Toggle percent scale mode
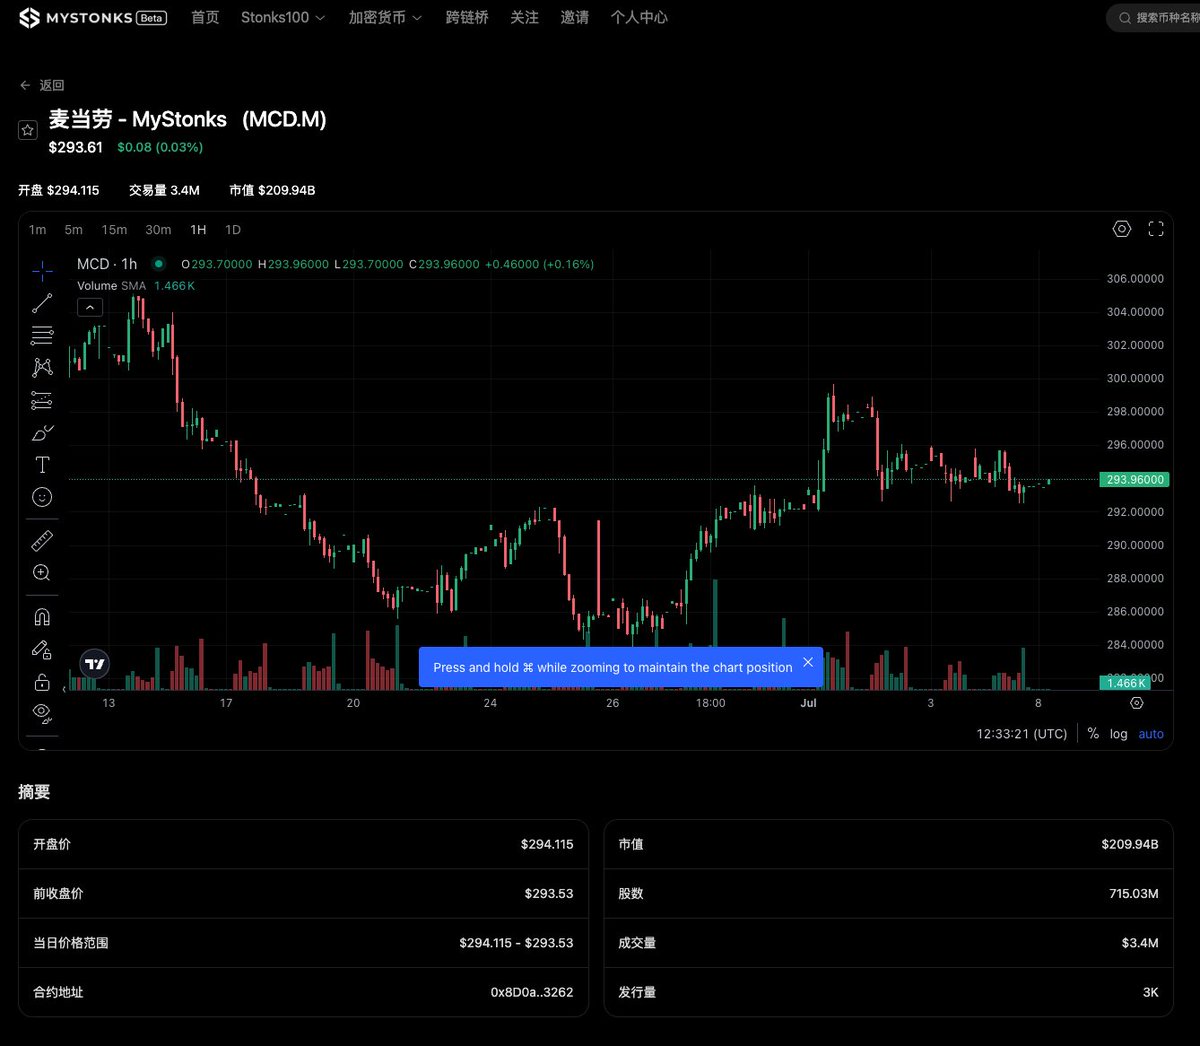1200x1046 pixels. tap(1093, 734)
